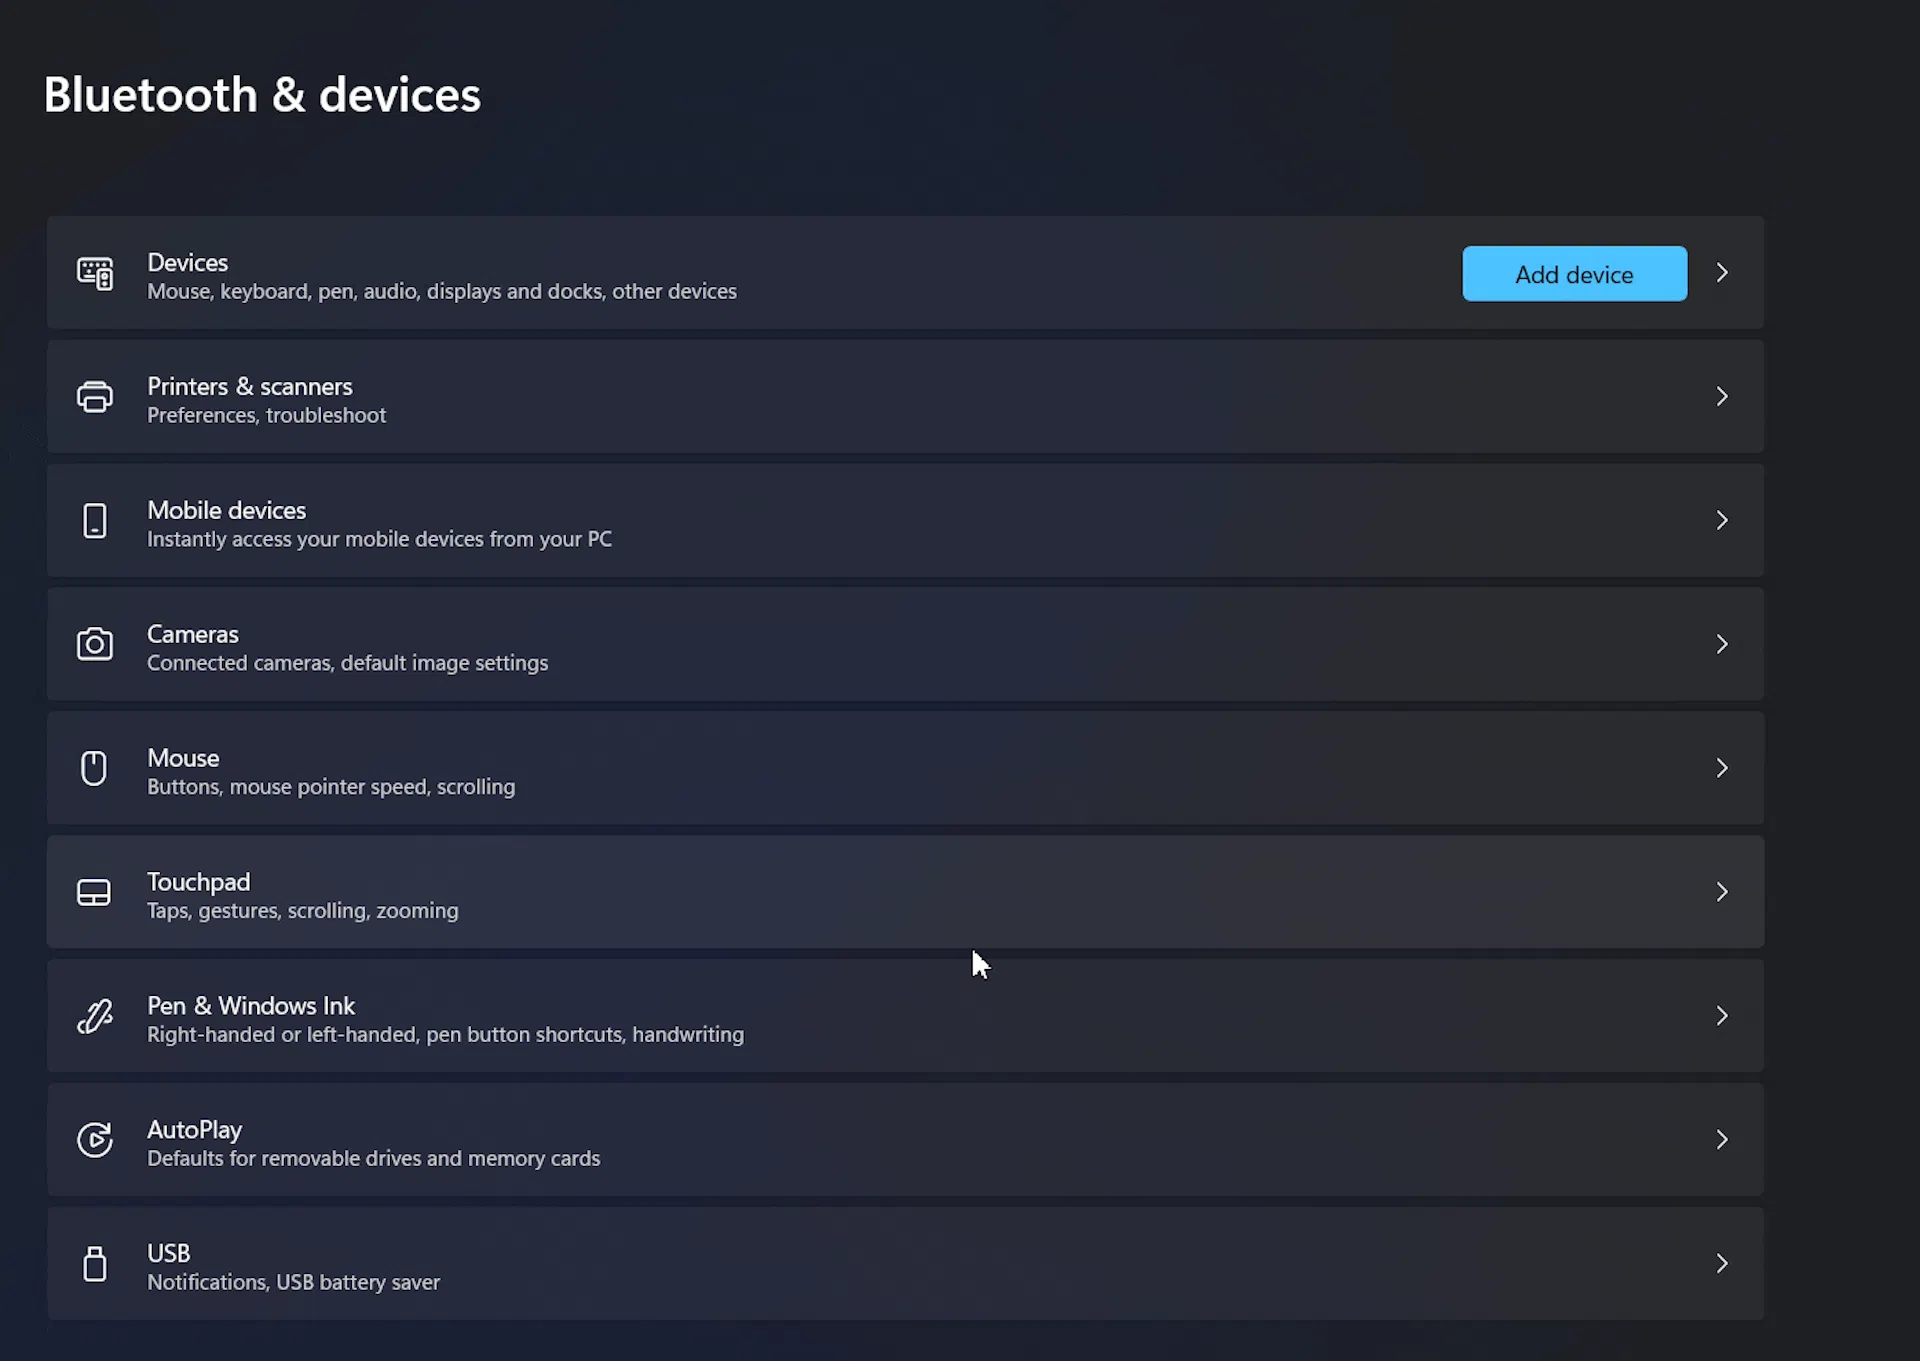
Task: Click the USB drive icon
Action: [95, 1264]
